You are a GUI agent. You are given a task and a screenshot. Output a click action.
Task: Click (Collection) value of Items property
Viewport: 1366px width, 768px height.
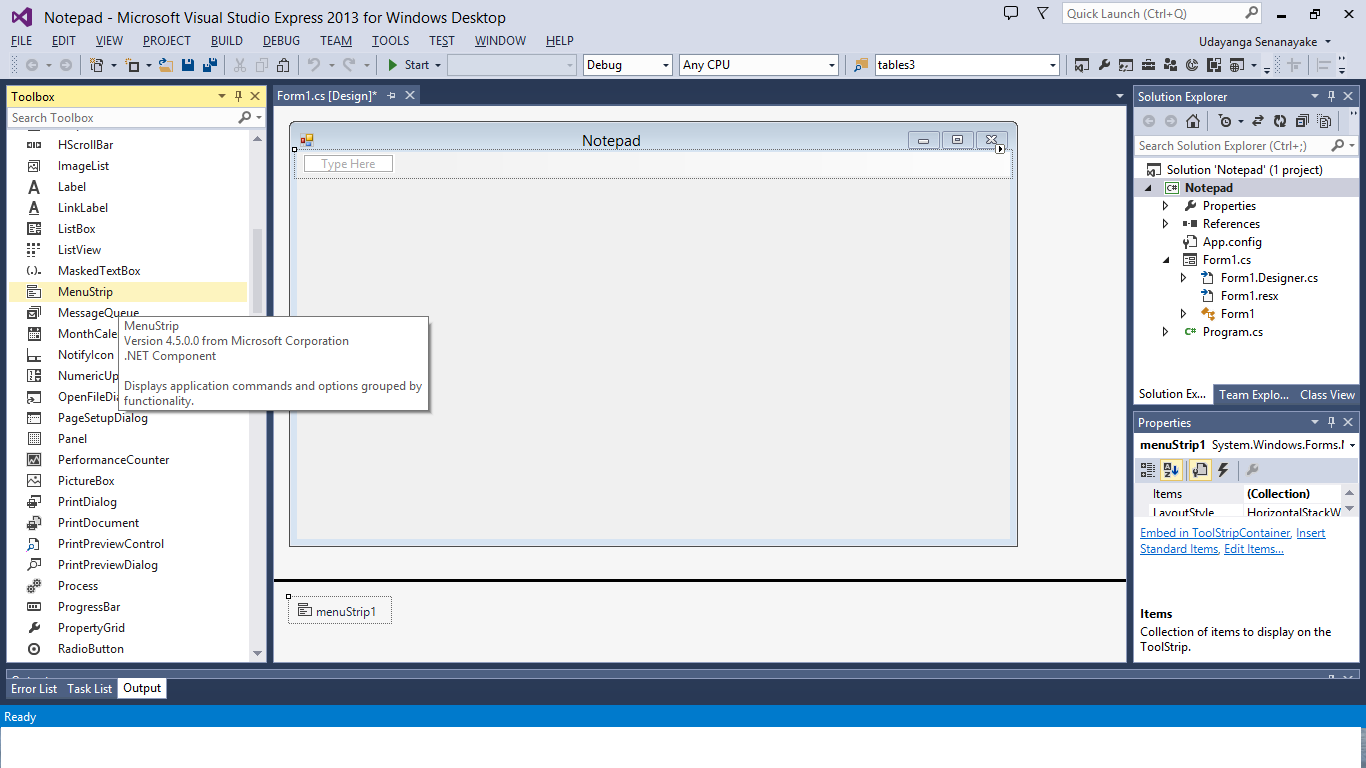pos(1292,494)
